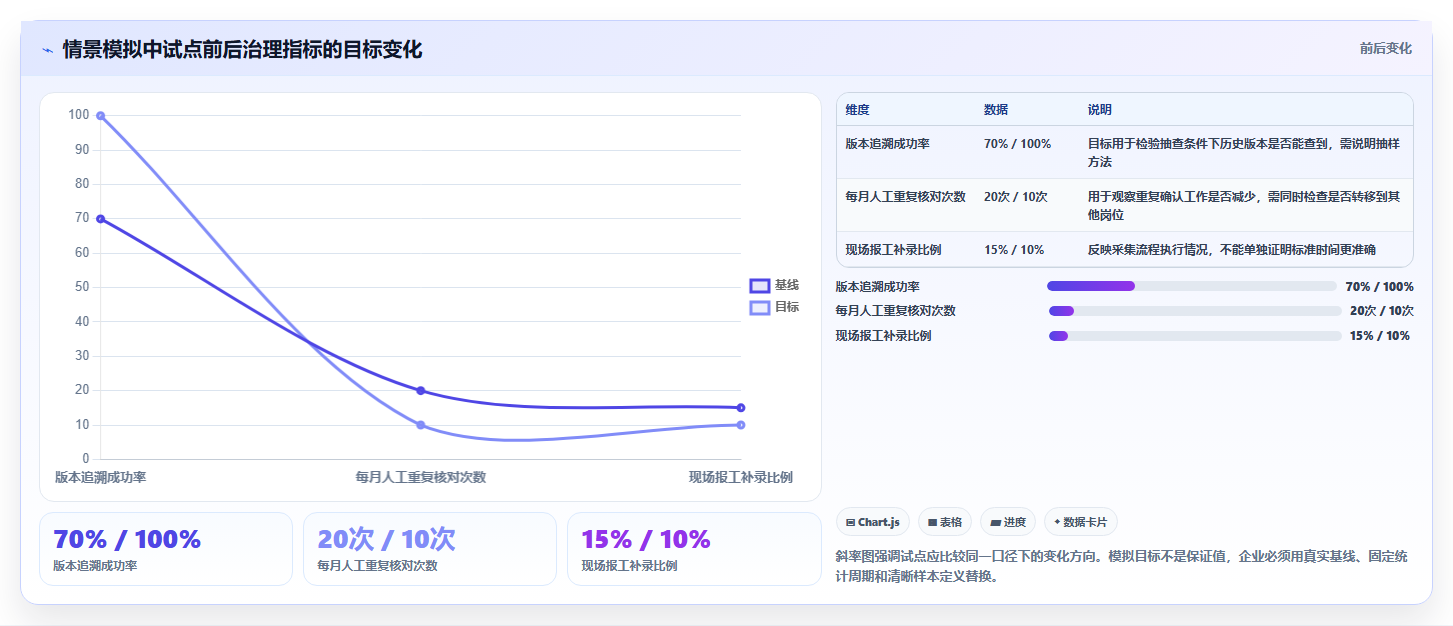Click the header icon beside the chart title

[48, 50]
